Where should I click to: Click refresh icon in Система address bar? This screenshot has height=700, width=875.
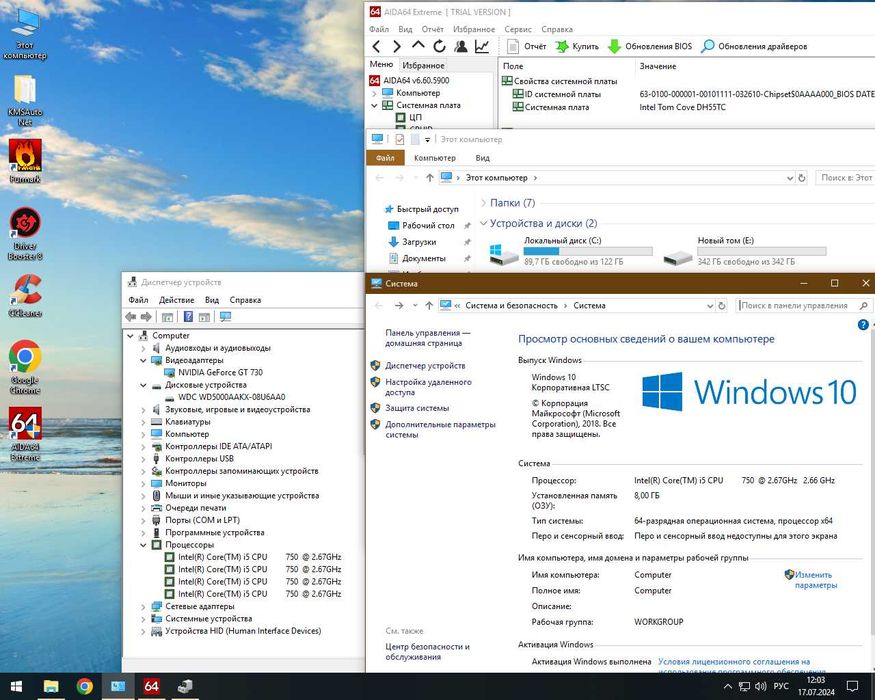(722, 306)
